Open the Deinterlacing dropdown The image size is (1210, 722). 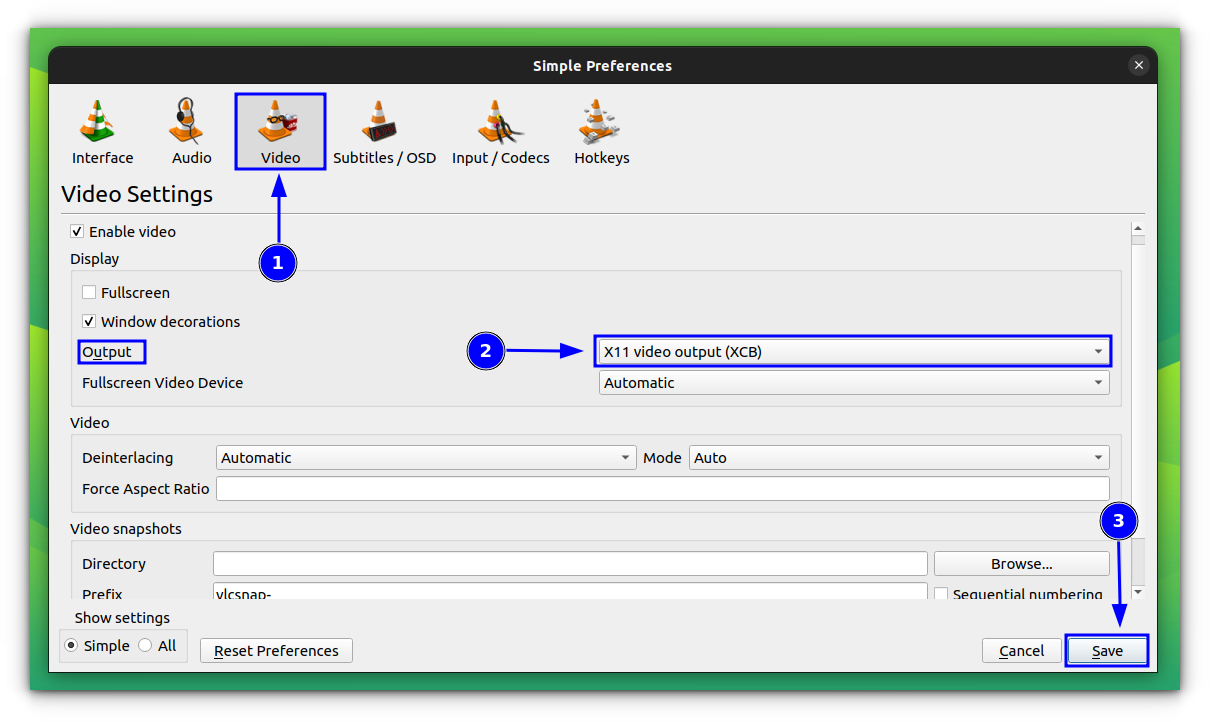click(x=425, y=457)
